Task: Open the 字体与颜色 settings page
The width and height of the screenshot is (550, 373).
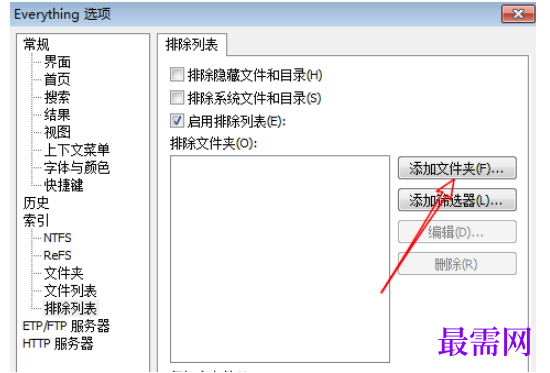Action: 77,168
